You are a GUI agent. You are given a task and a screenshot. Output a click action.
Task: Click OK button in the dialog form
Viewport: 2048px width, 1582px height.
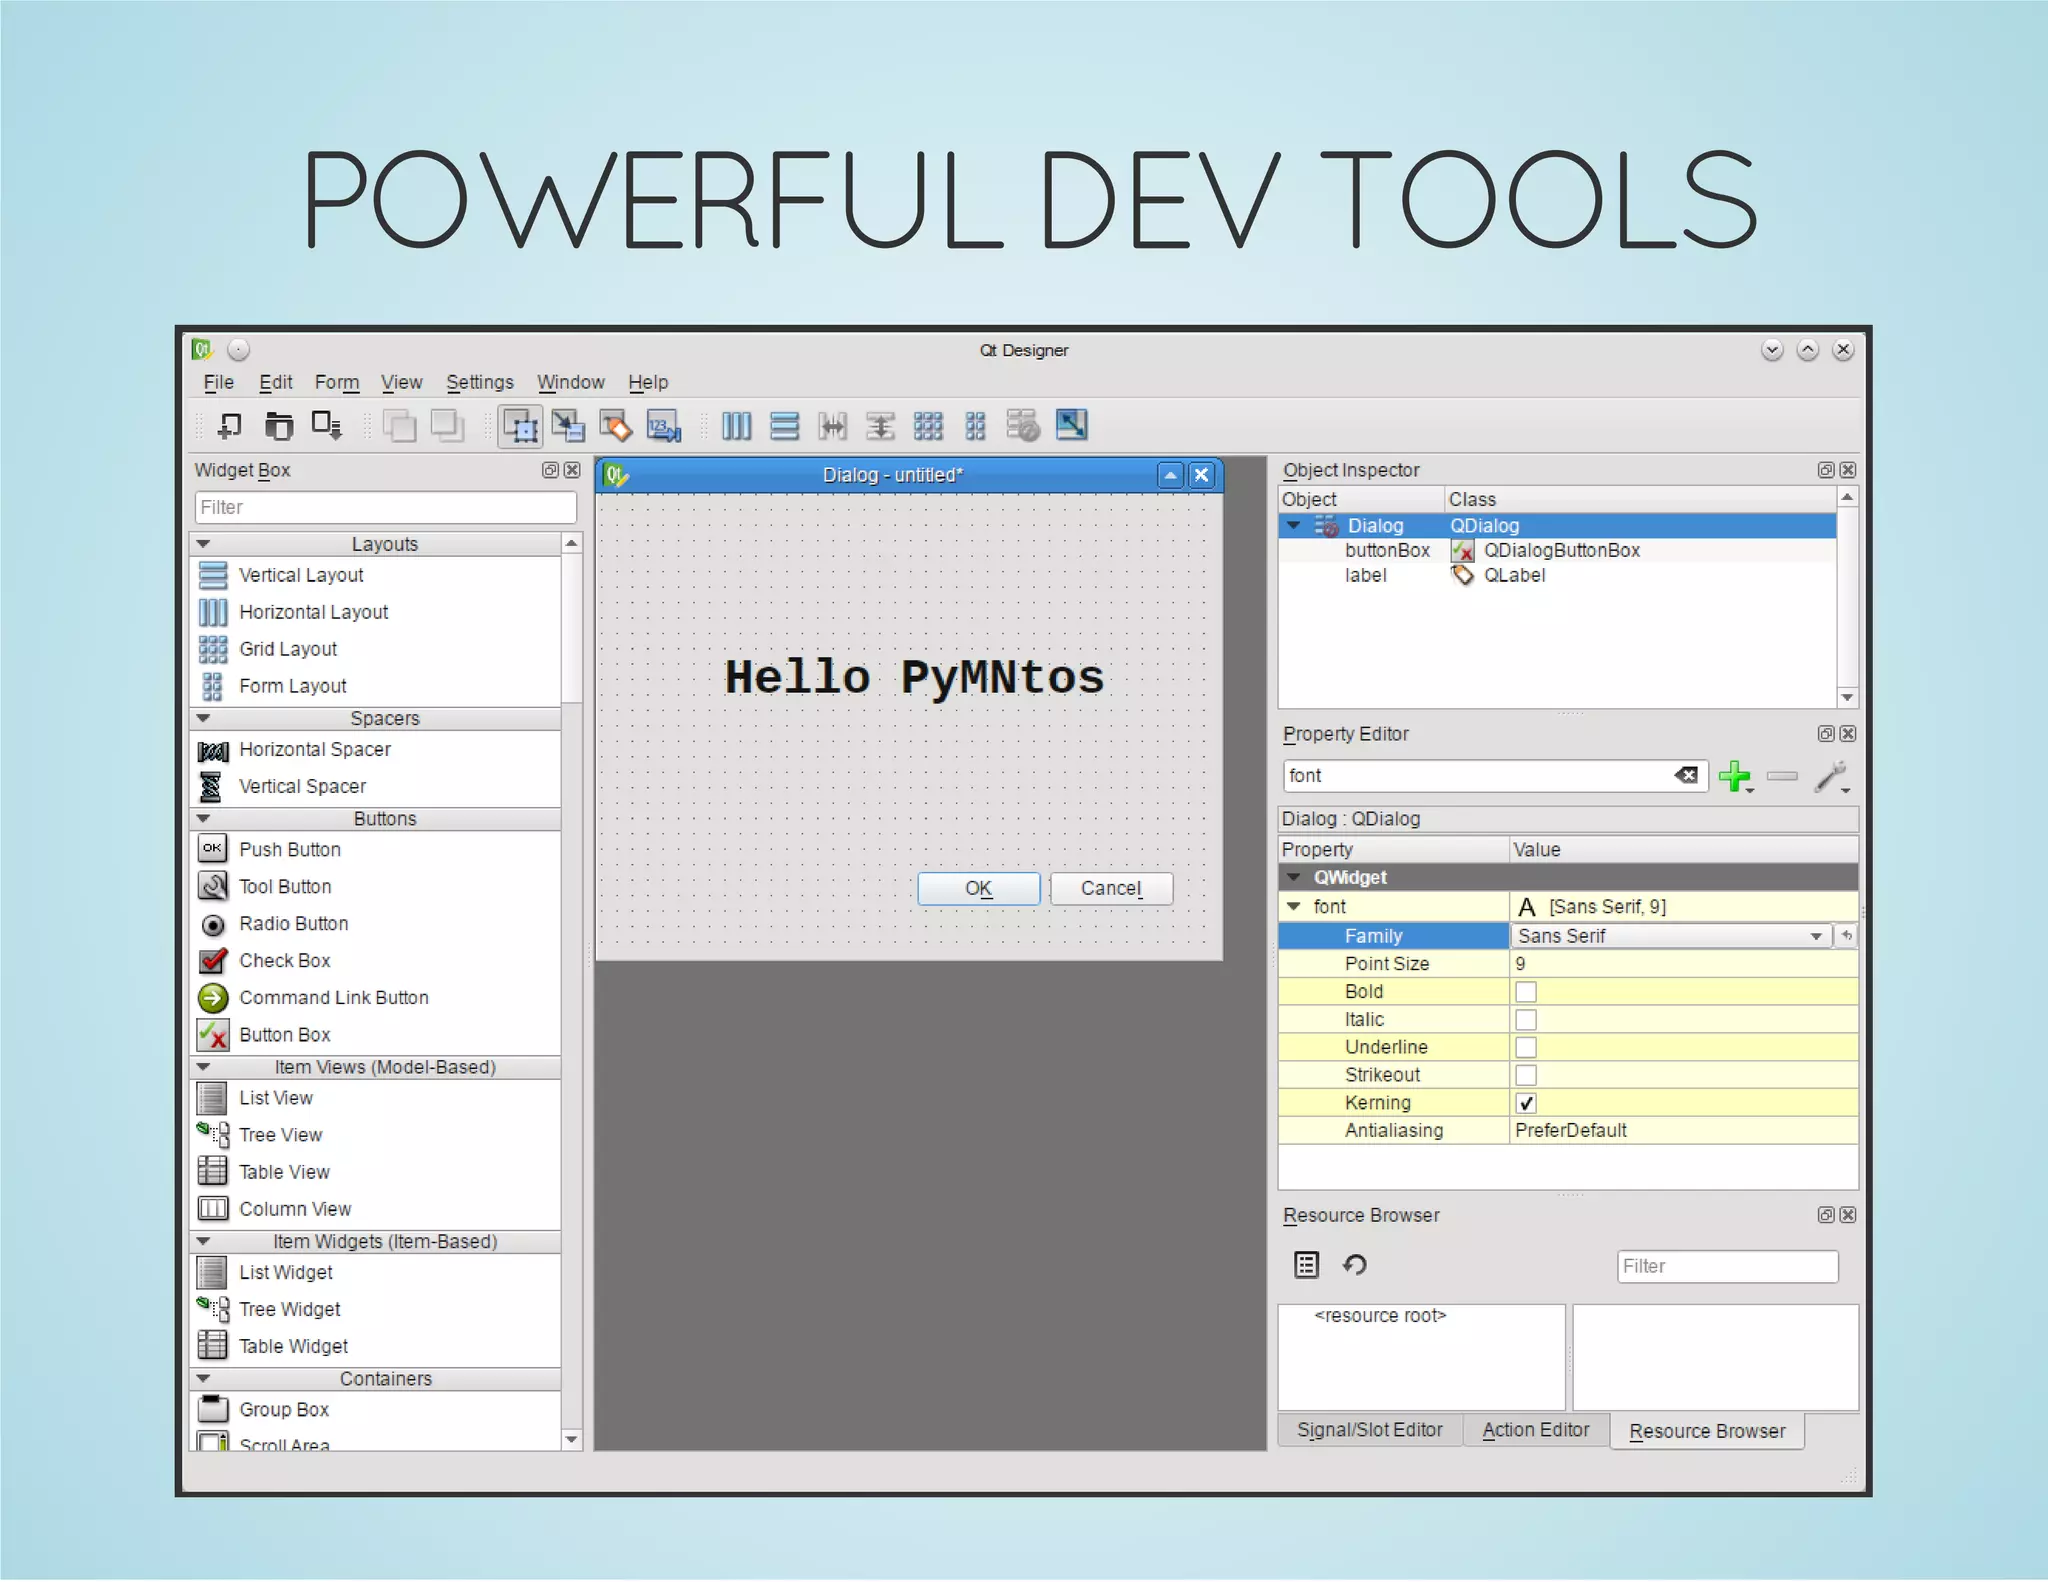coord(978,888)
